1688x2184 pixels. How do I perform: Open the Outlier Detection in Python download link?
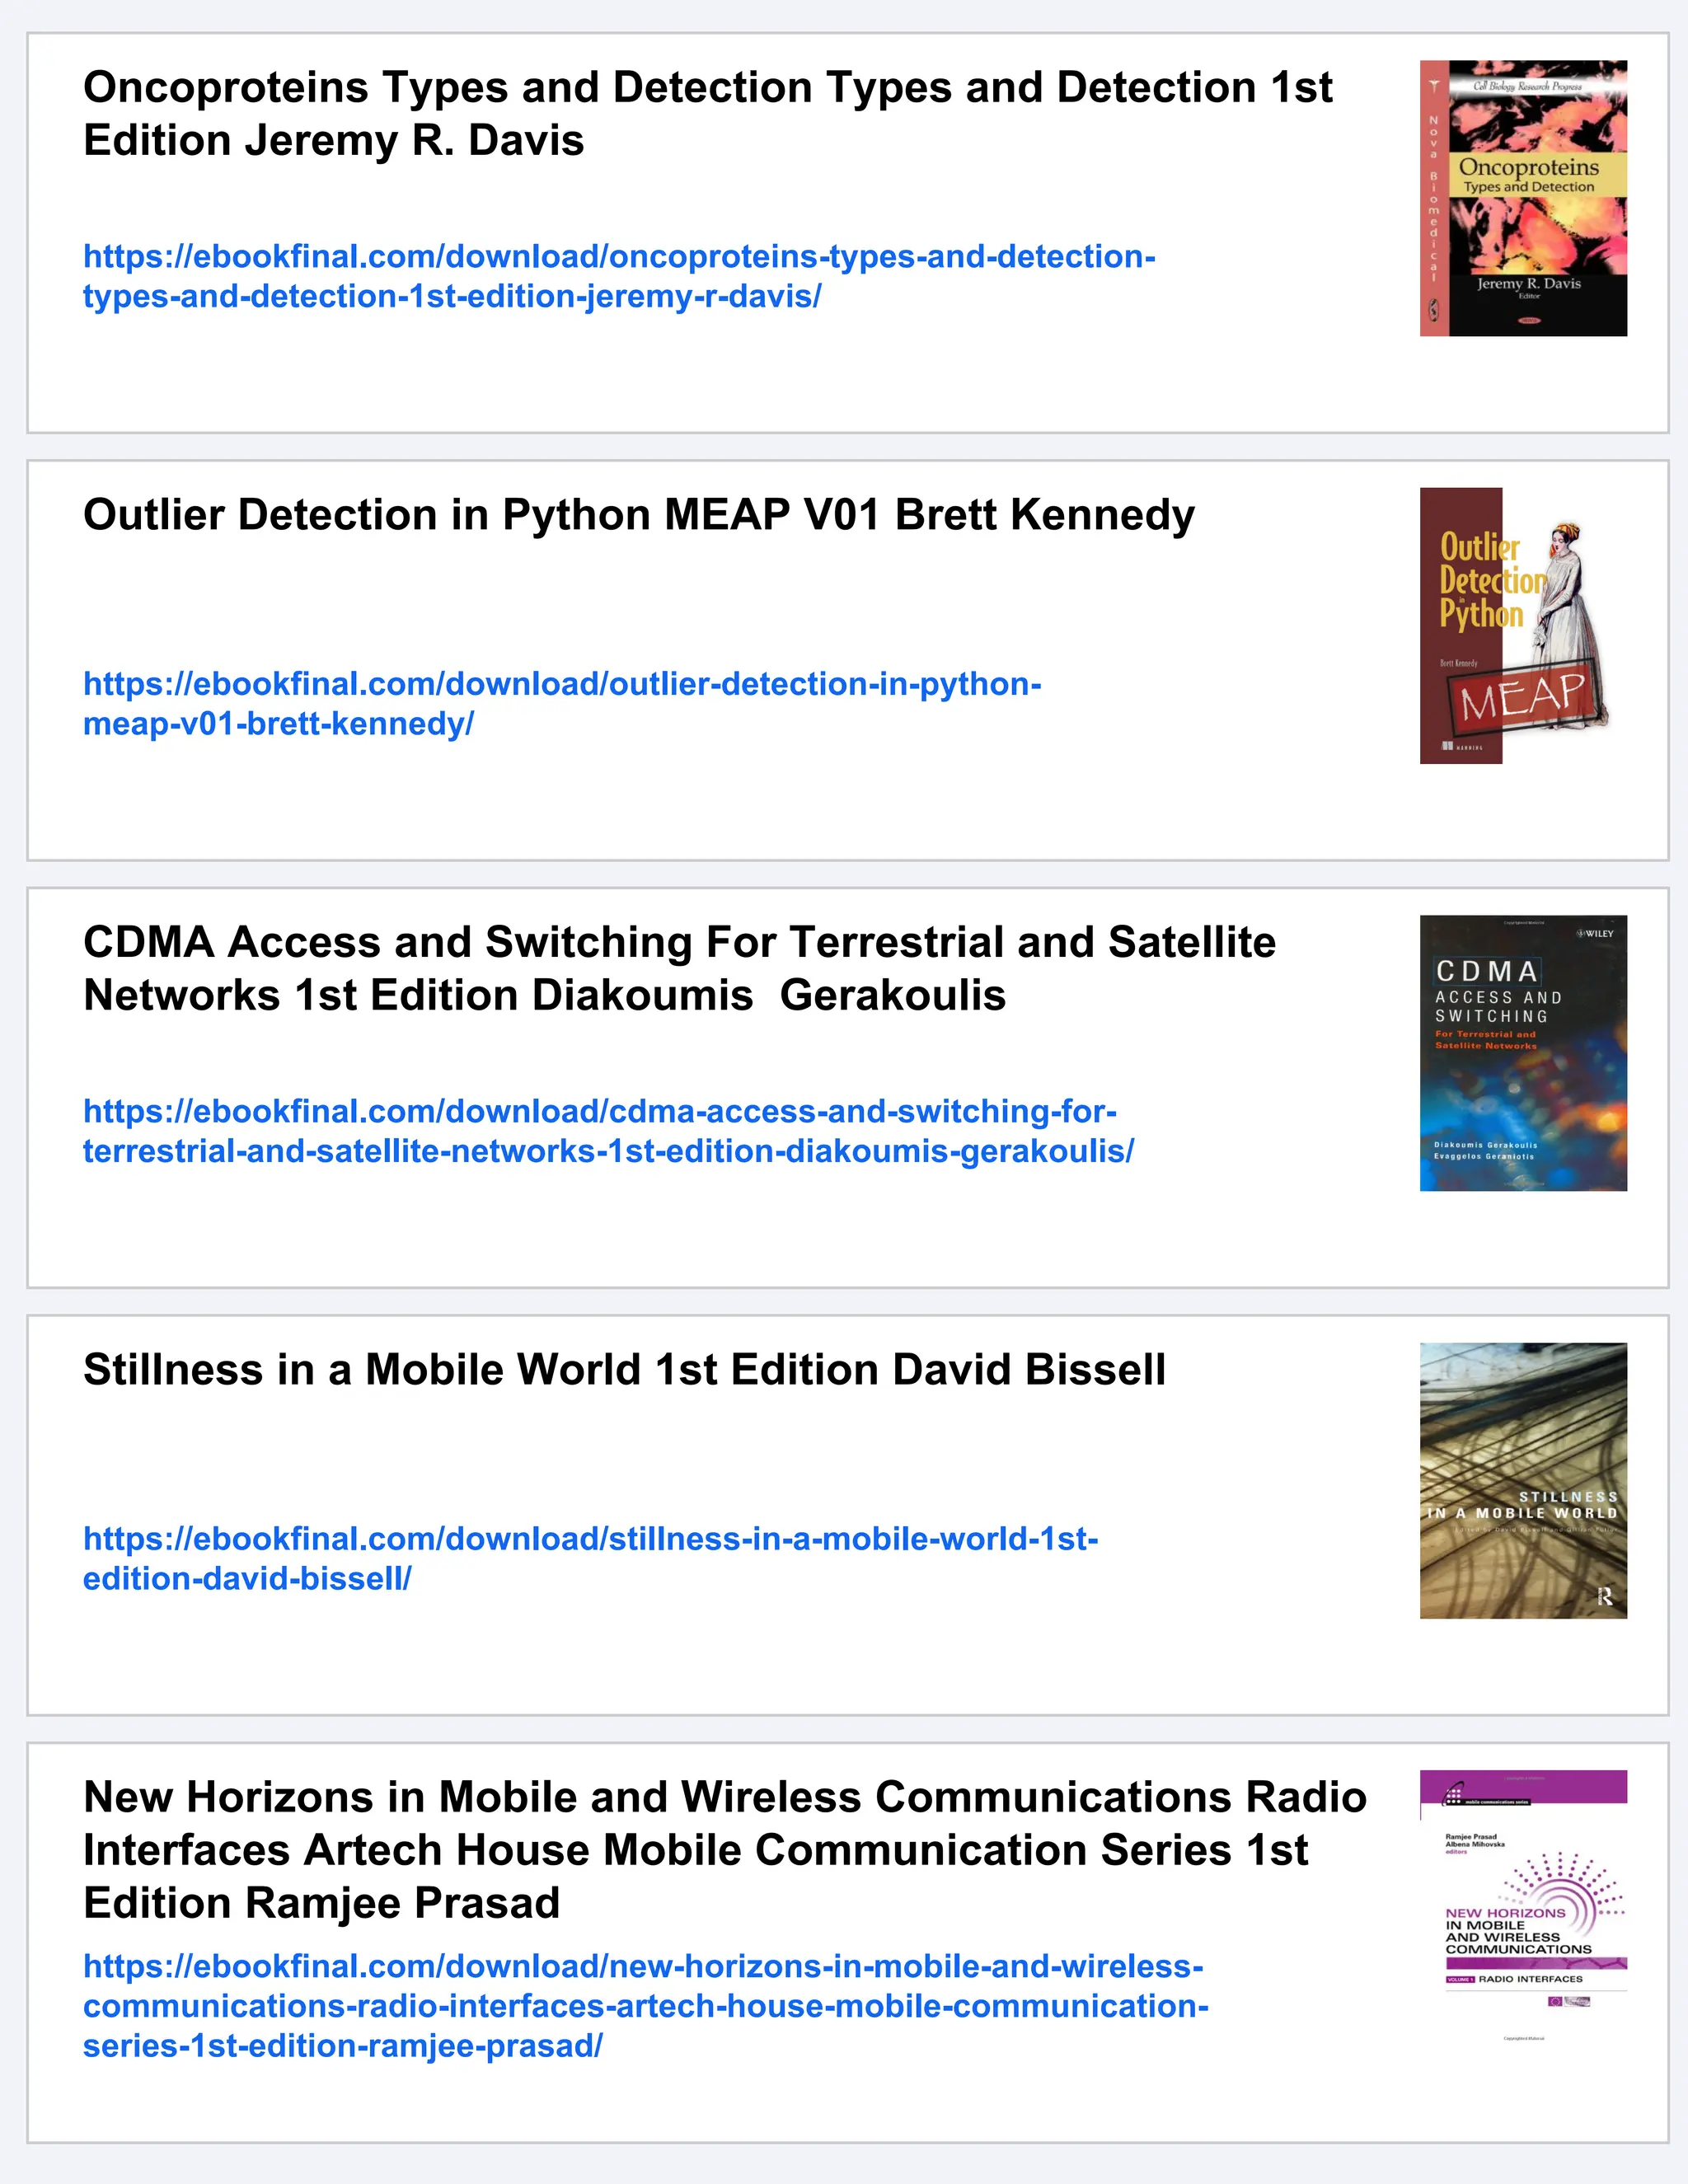click(x=562, y=703)
